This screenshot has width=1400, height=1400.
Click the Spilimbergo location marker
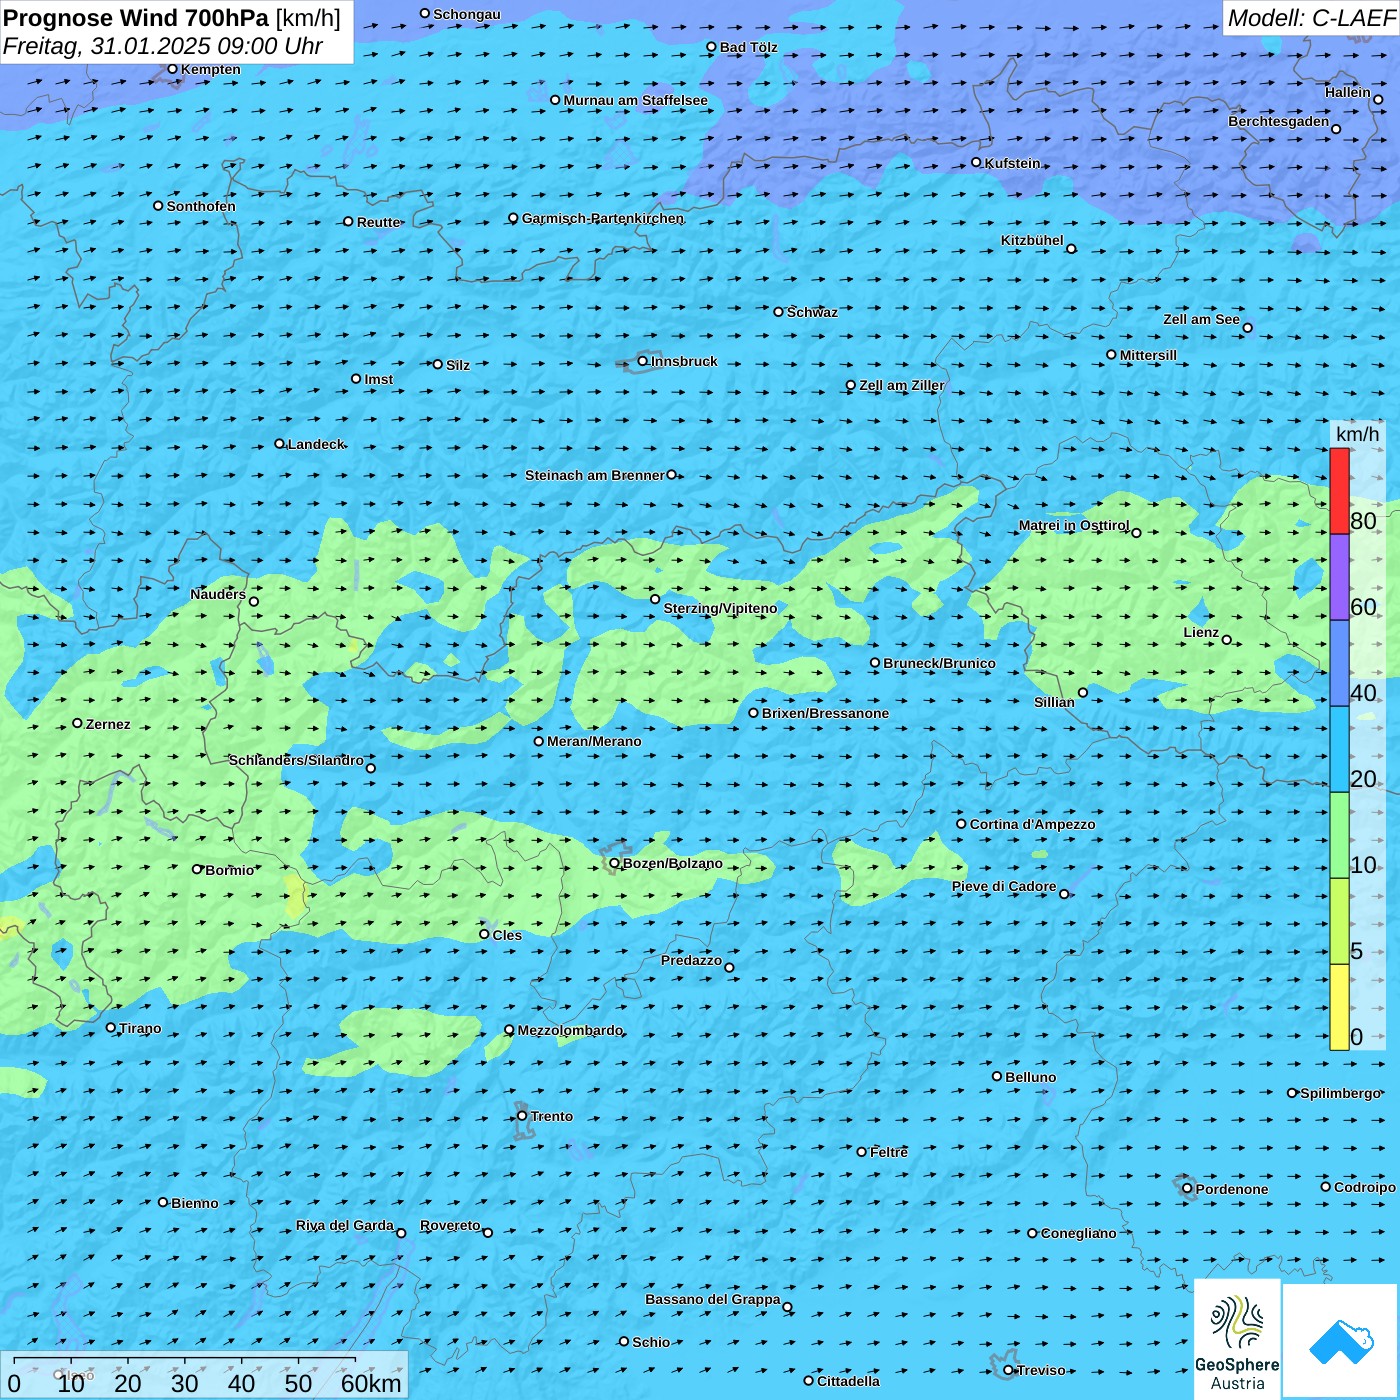(1292, 1093)
